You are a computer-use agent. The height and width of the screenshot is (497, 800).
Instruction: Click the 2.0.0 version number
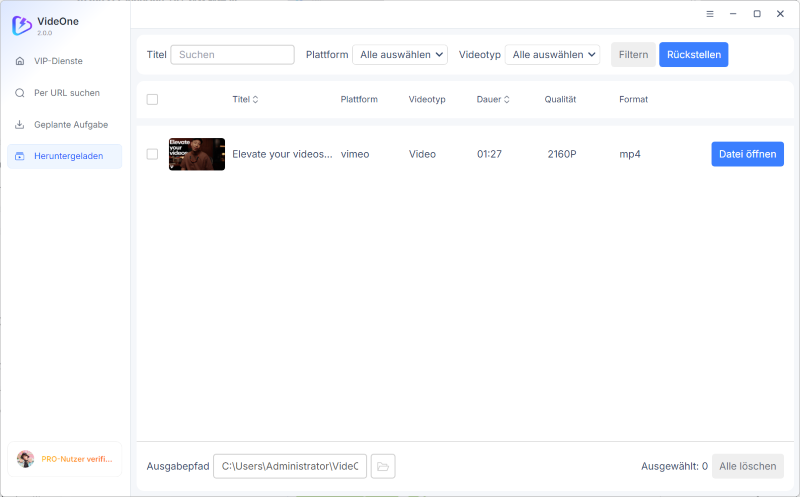[44, 33]
